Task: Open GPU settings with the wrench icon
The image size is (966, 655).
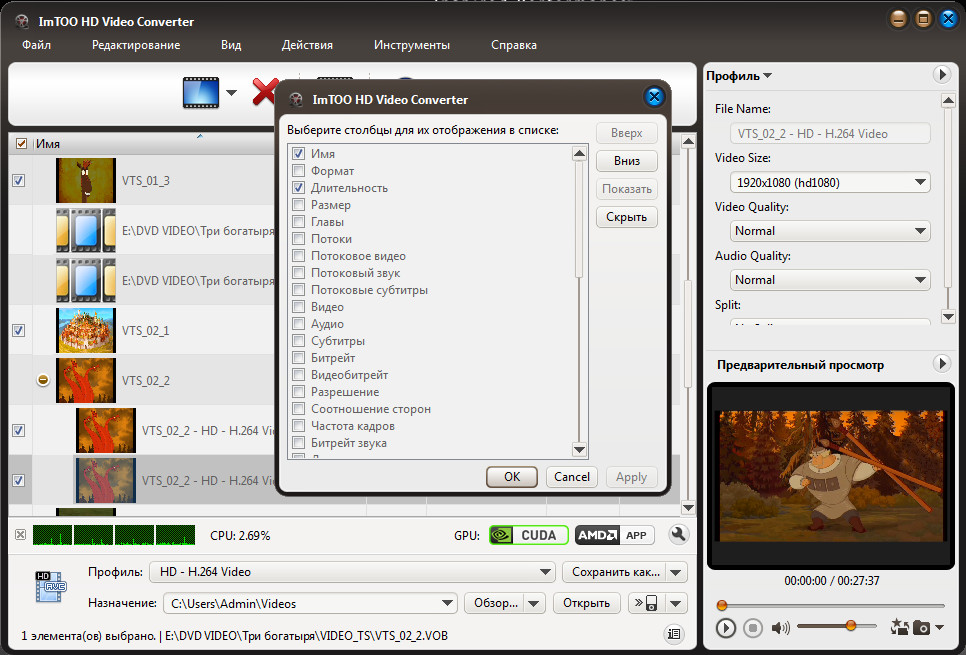Action: [x=679, y=535]
